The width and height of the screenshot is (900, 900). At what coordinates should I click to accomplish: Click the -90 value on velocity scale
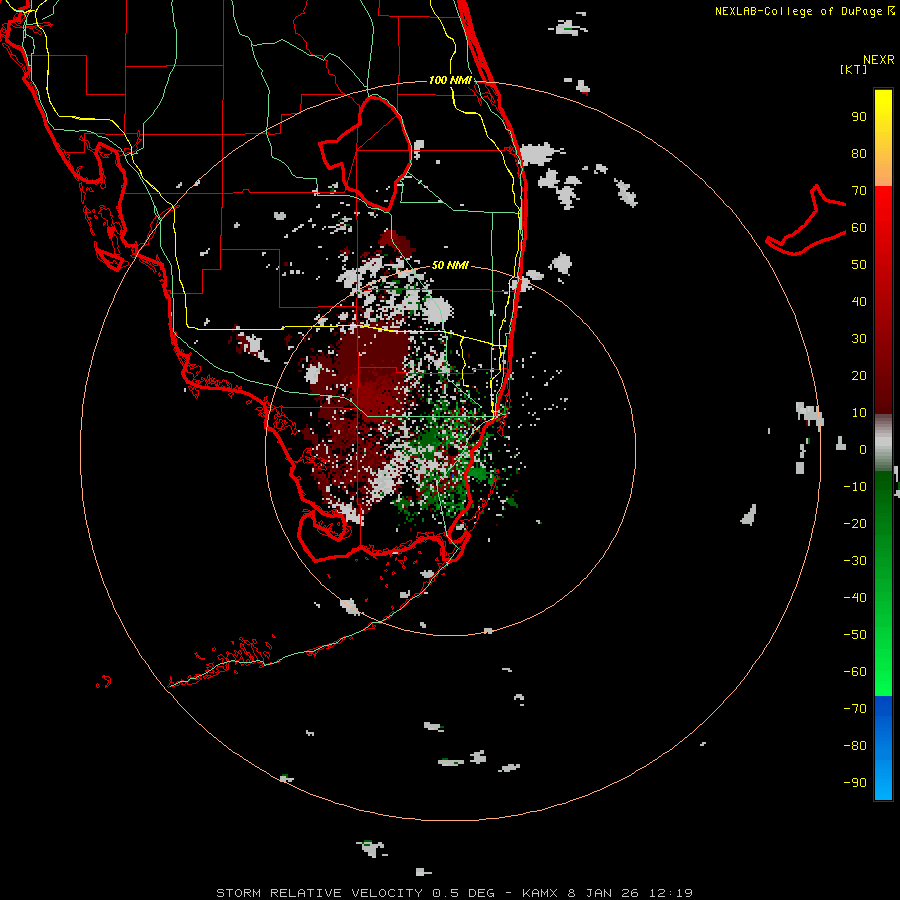coord(855,783)
